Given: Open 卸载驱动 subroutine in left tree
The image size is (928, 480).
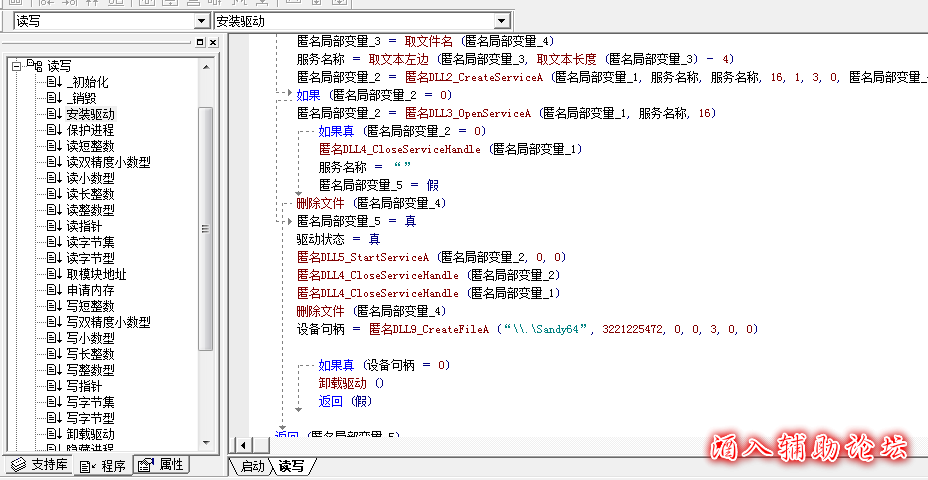Looking at the screenshot, I should point(90,434).
